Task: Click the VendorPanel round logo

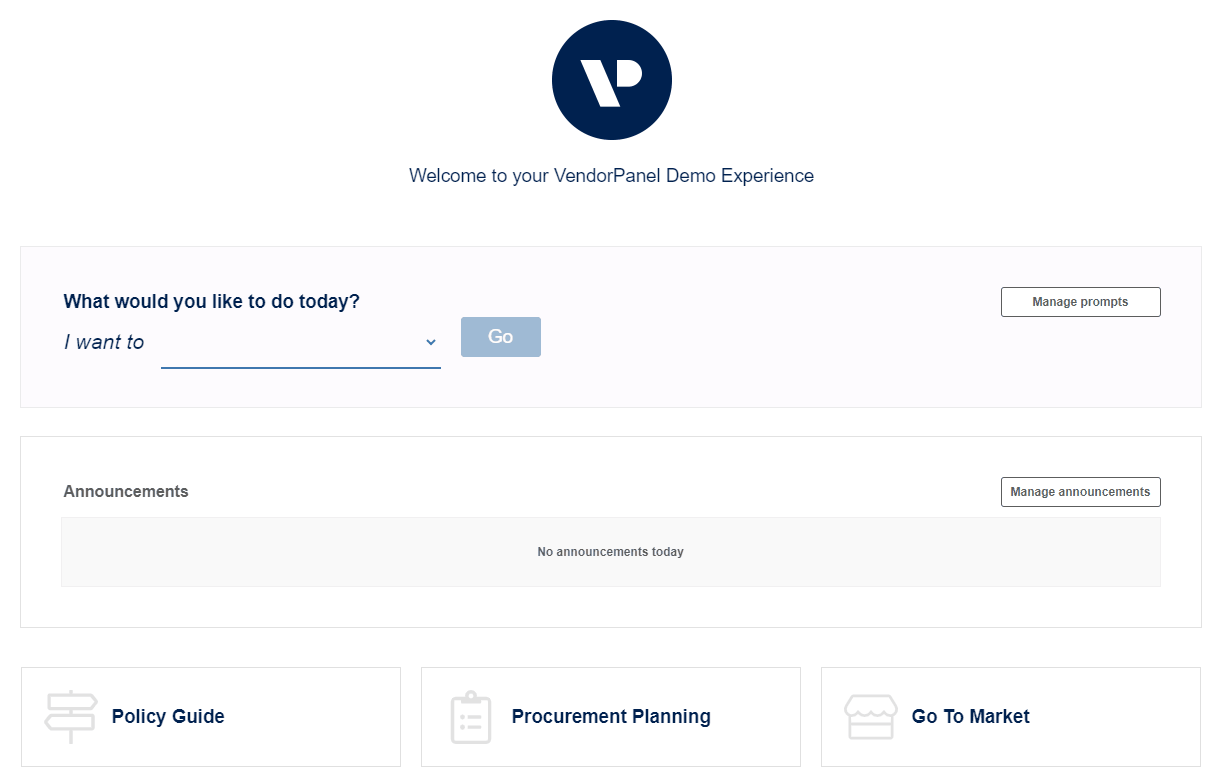Action: 611,80
